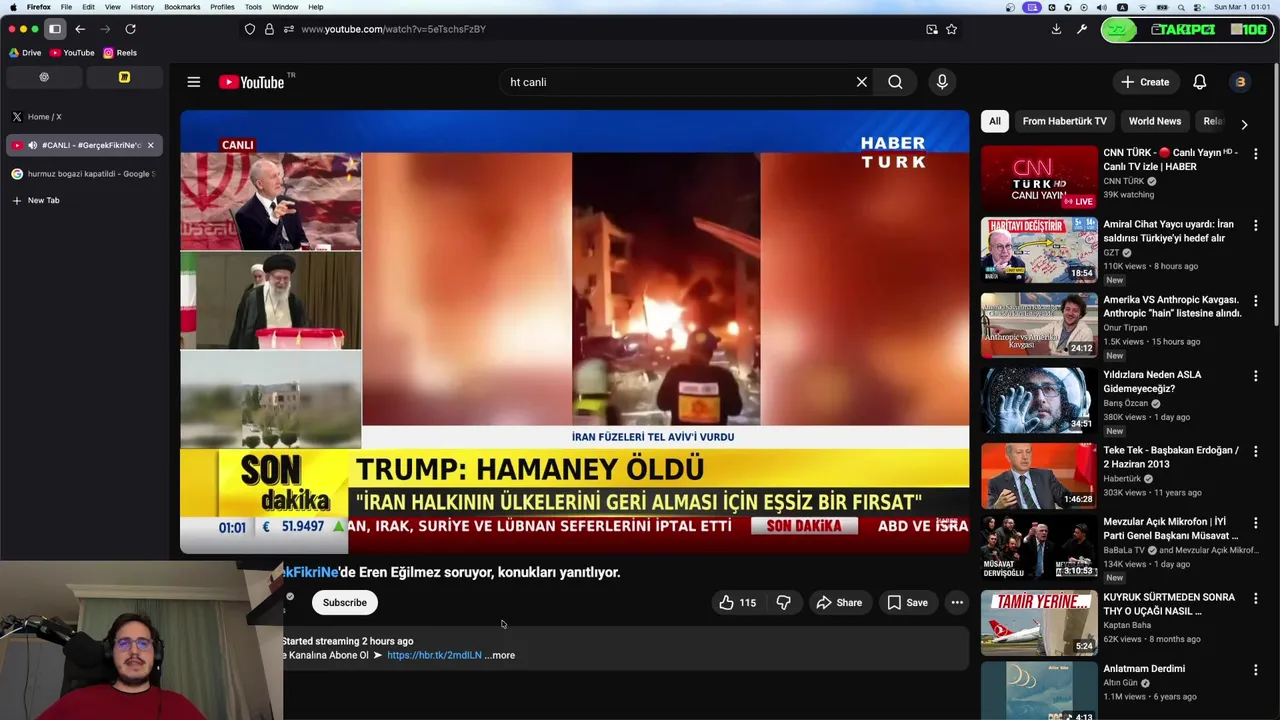Image resolution: width=1280 pixels, height=720 pixels.
Task: Open the yellow pinned tab
Action: (124, 77)
